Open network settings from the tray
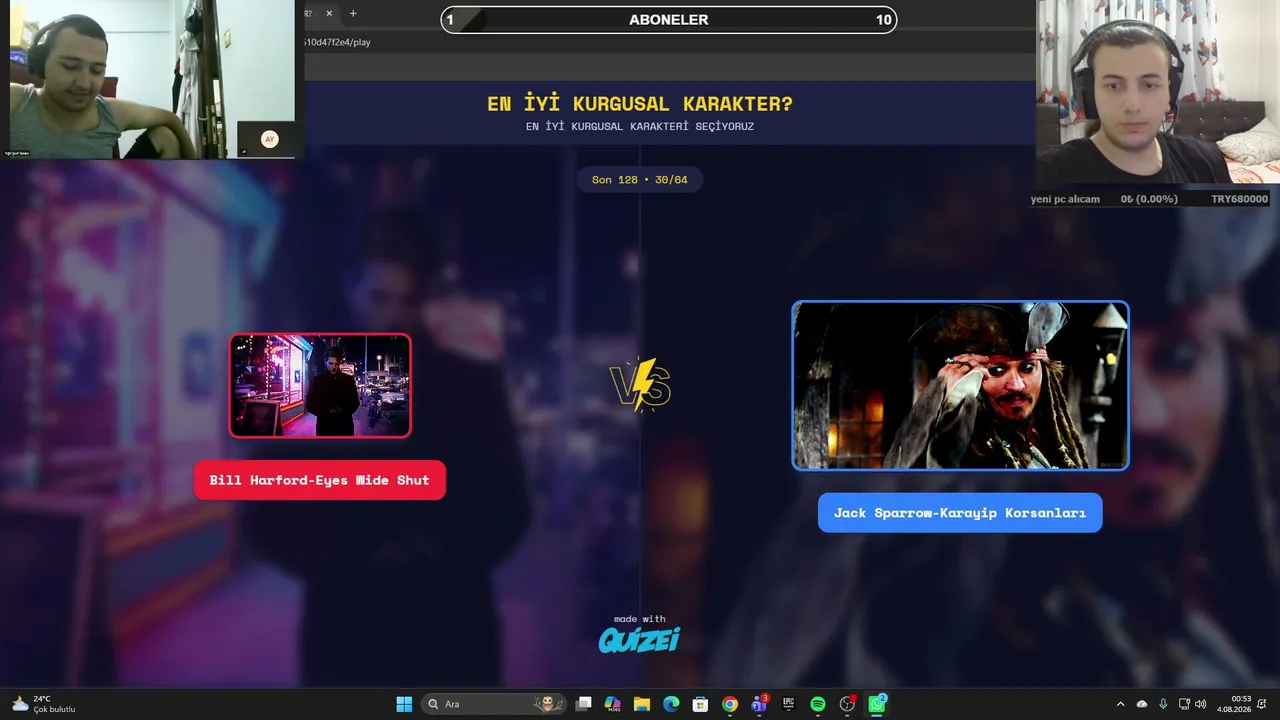 pyautogui.click(x=1184, y=704)
